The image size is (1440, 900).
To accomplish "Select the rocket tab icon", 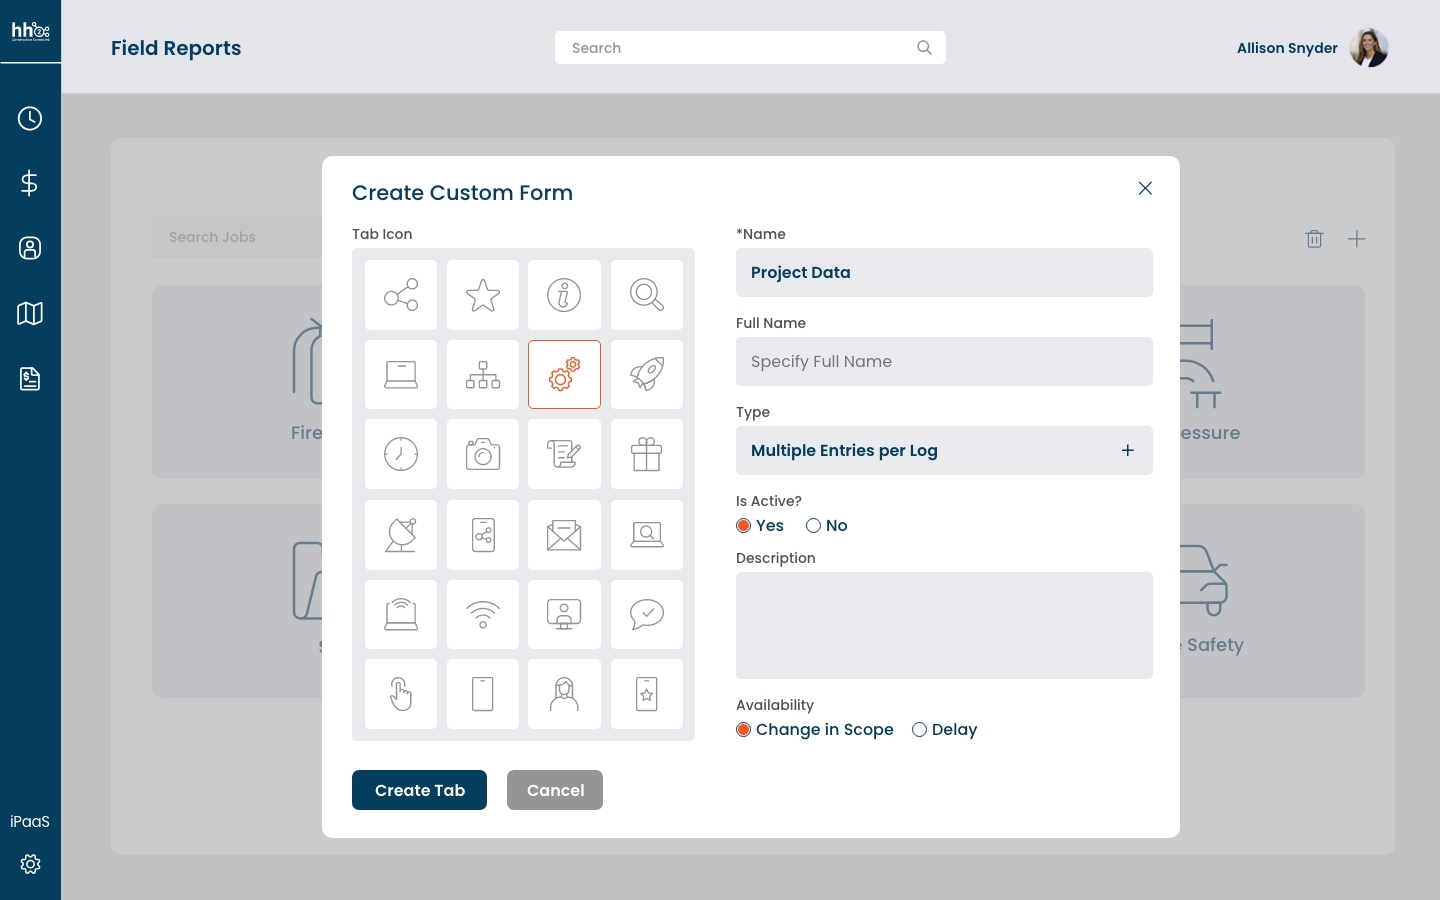I will coord(647,375).
